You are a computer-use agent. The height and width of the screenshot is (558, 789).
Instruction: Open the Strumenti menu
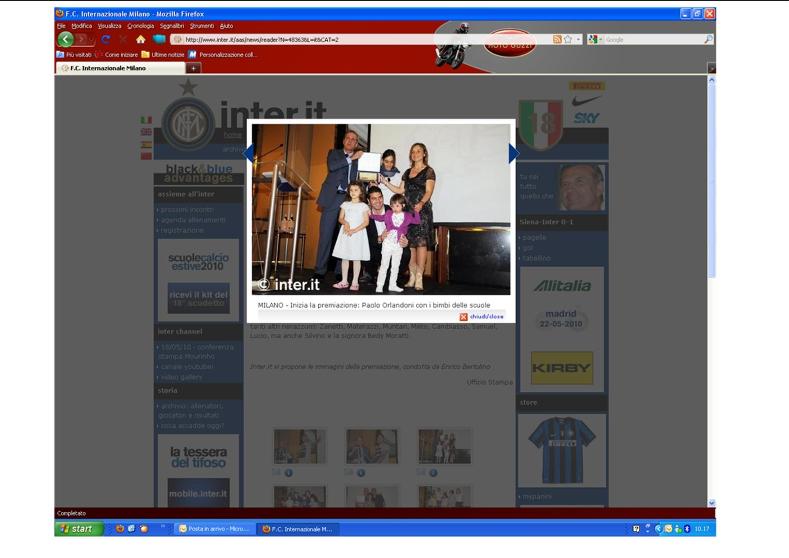(202, 26)
